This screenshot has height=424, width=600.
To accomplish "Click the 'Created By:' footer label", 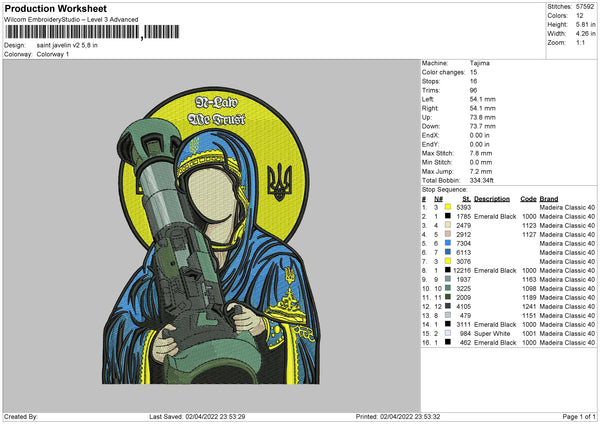I will pyautogui.click(x=21, y=416).
